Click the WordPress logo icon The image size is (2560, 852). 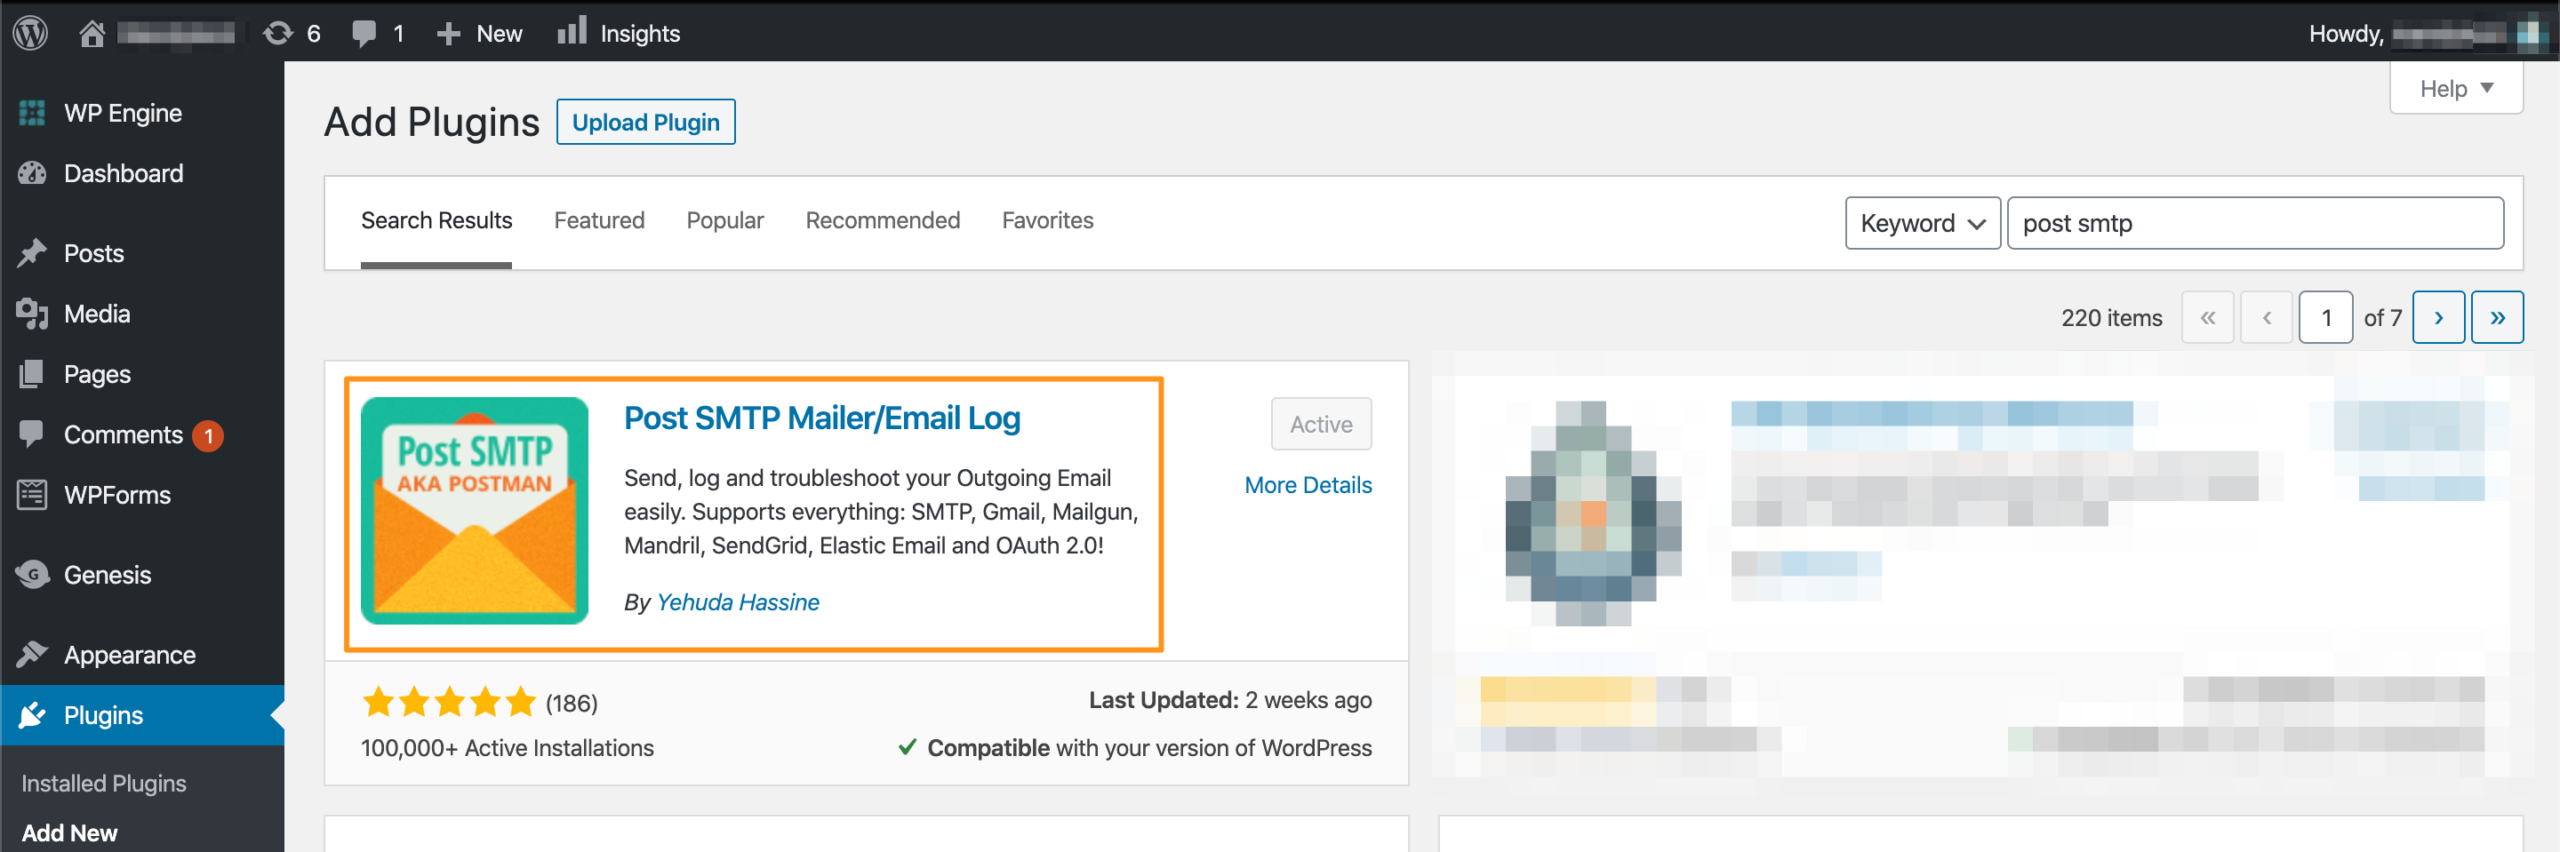coord(31,33)
